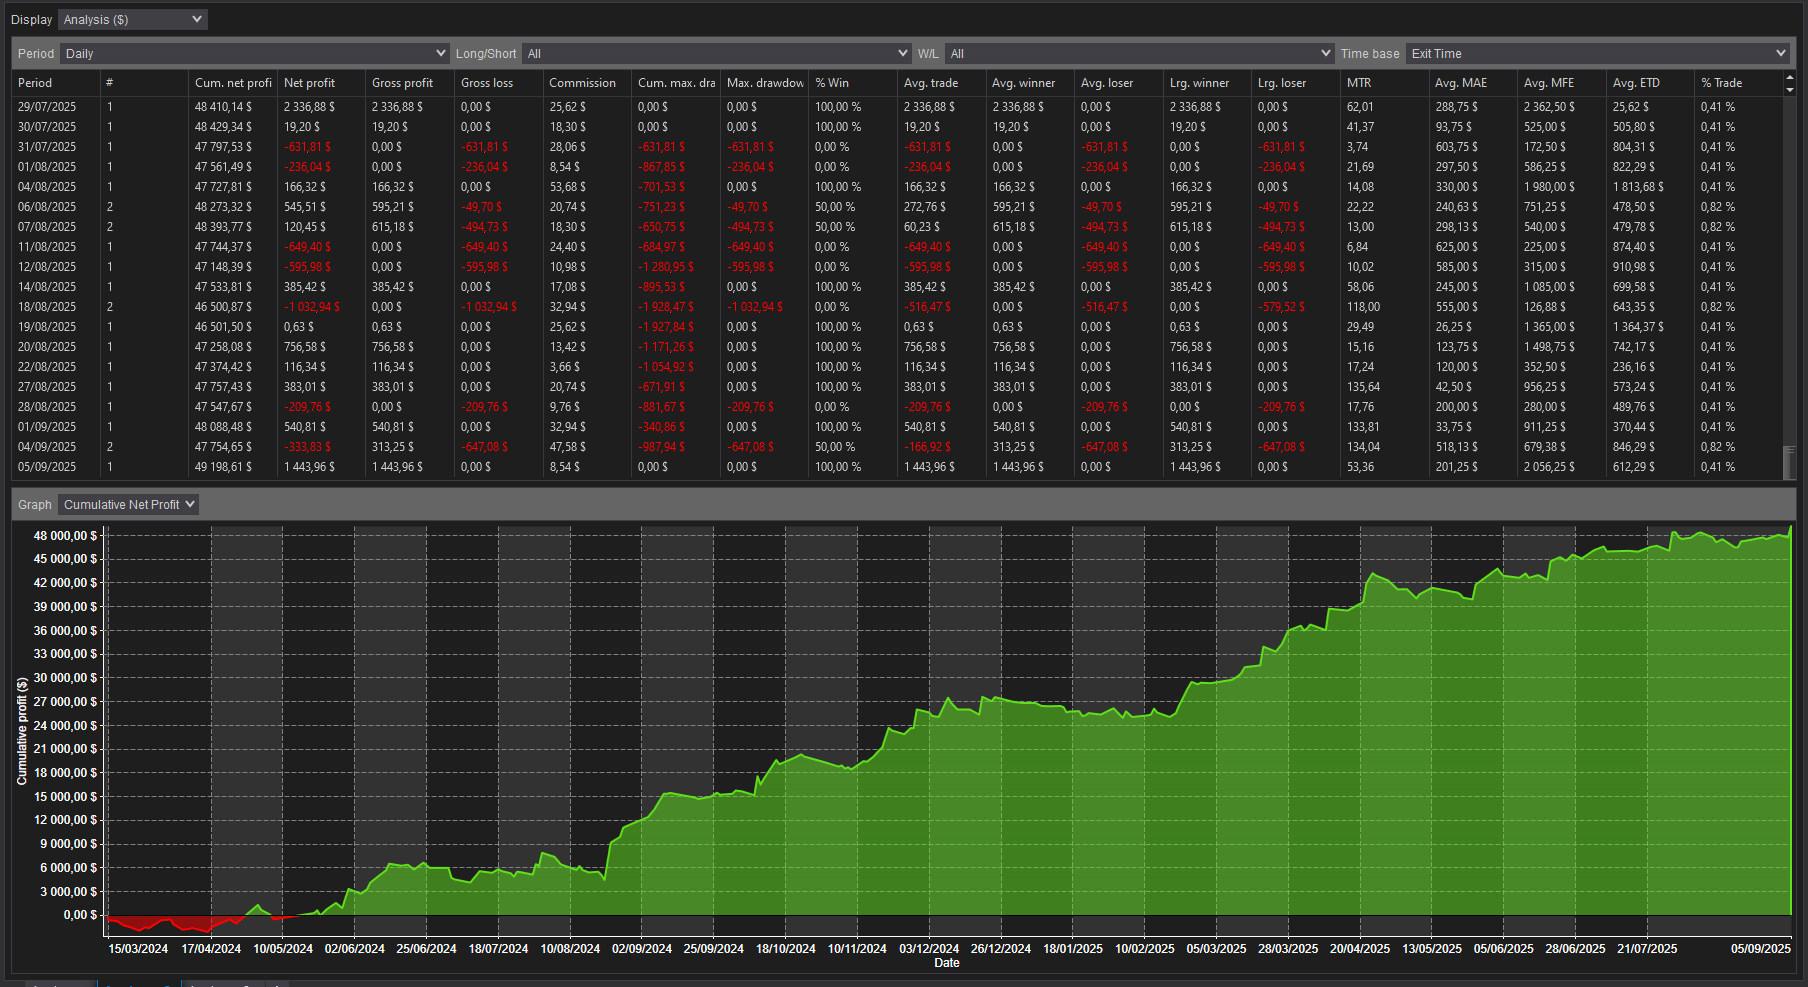This screenshot has height=987, width=1808.
Task: Click cum. max. drawdown value -1 928,47 $
Action: 667,307
